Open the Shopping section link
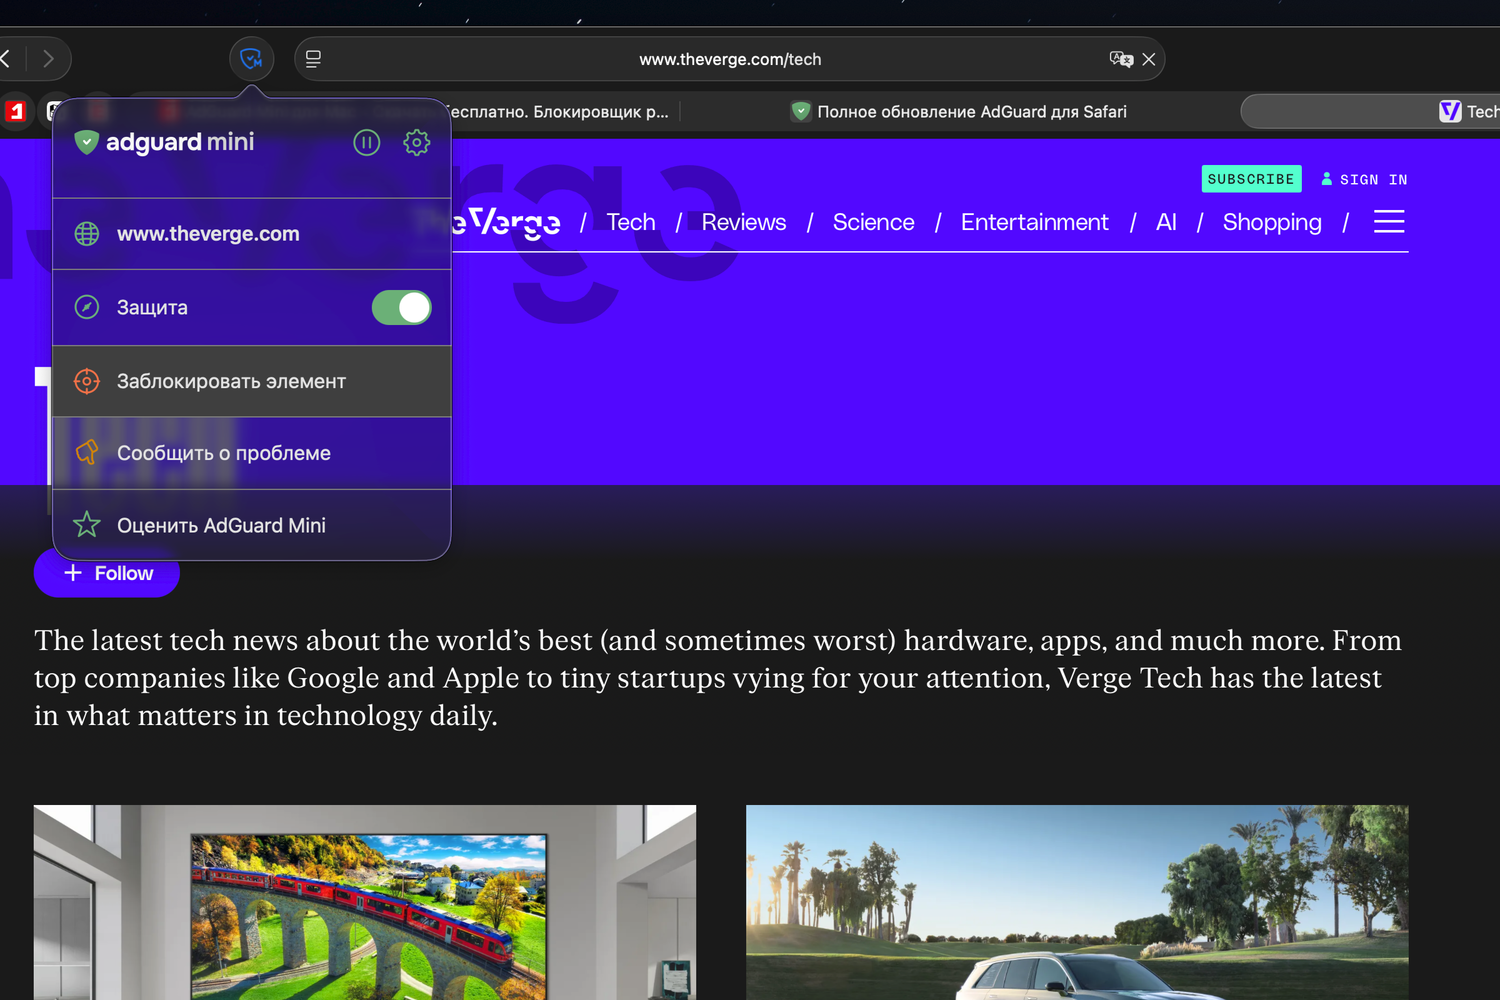 coord(1272,222)
